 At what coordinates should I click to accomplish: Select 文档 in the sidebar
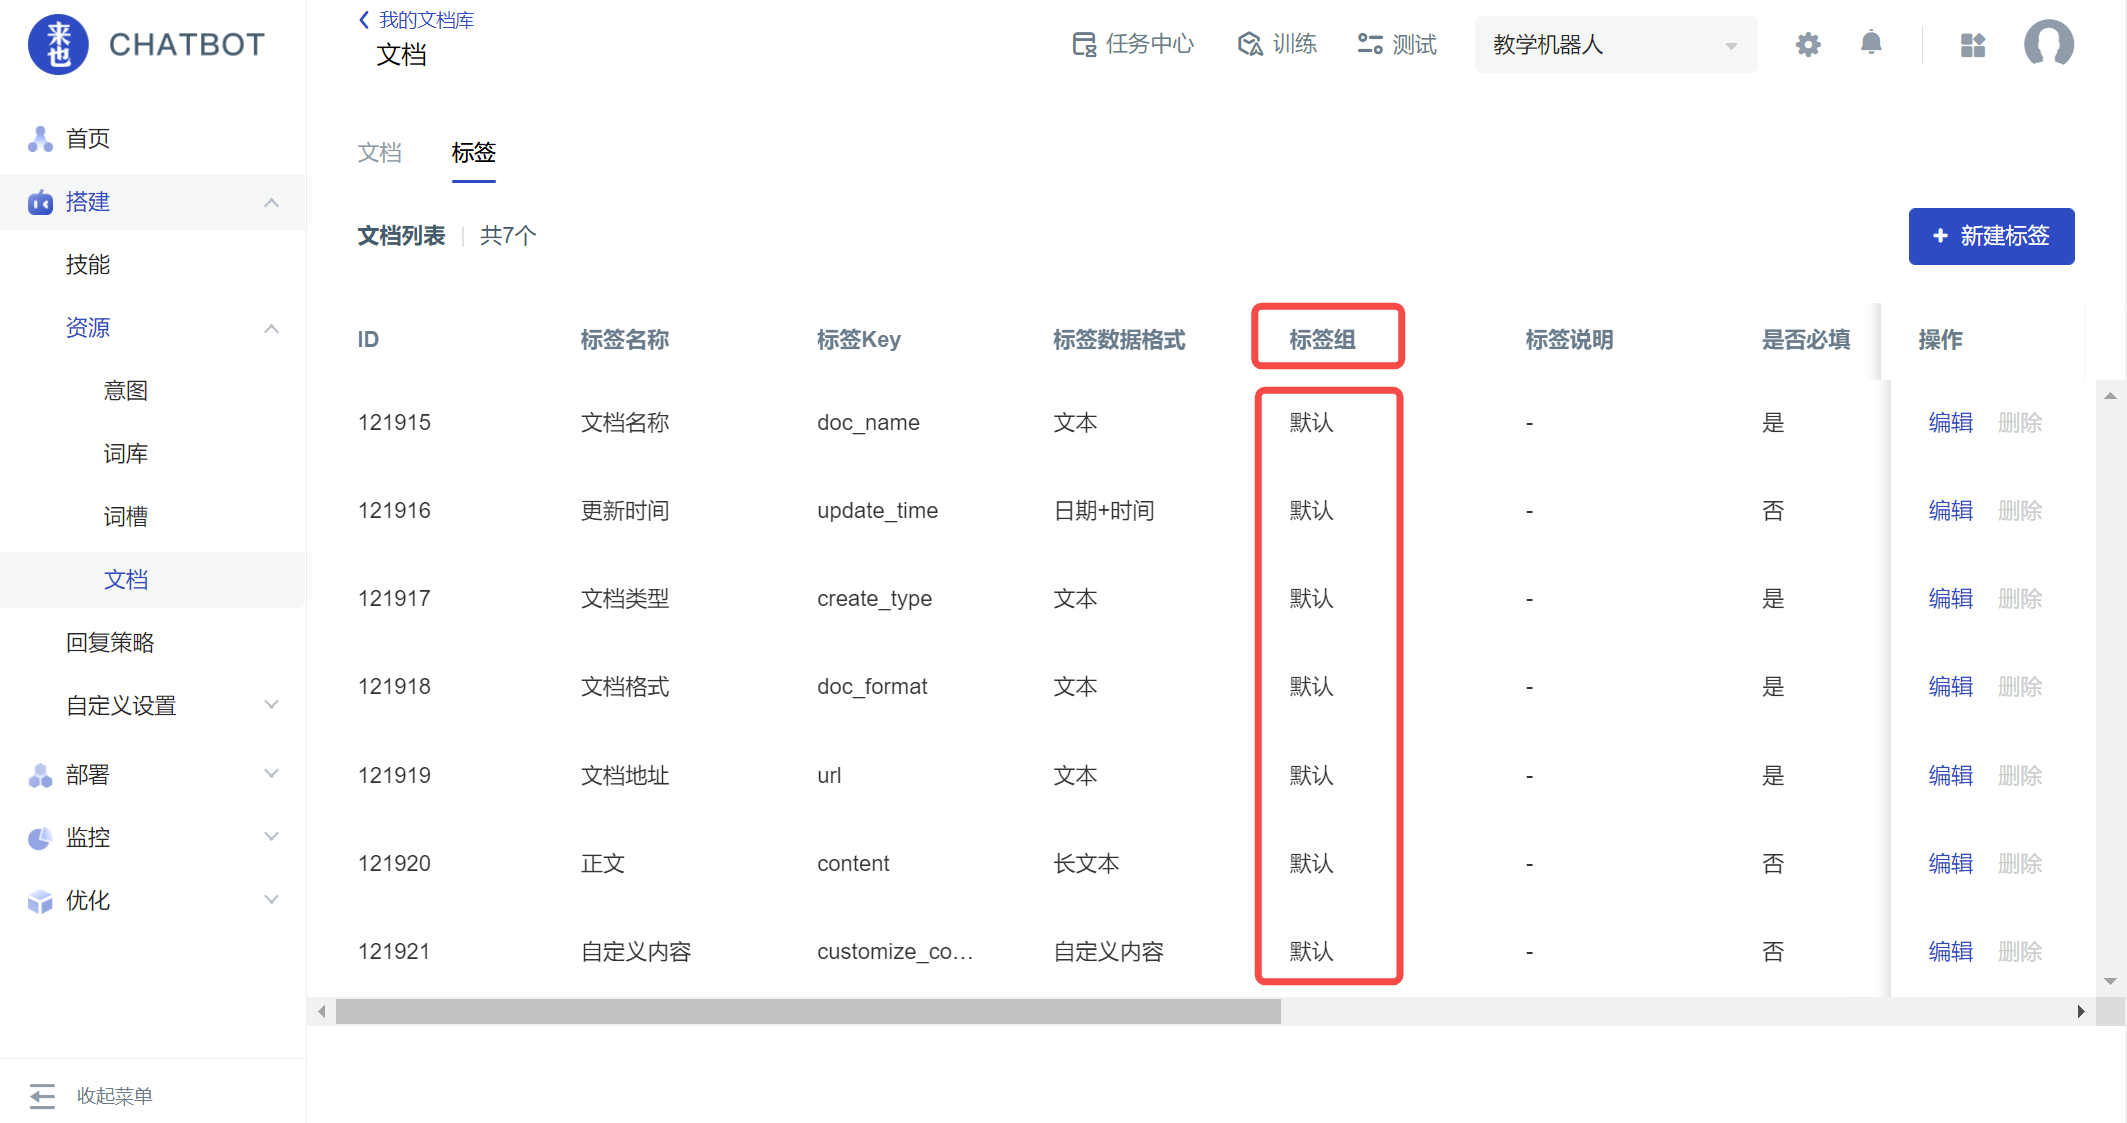[126, 580]
